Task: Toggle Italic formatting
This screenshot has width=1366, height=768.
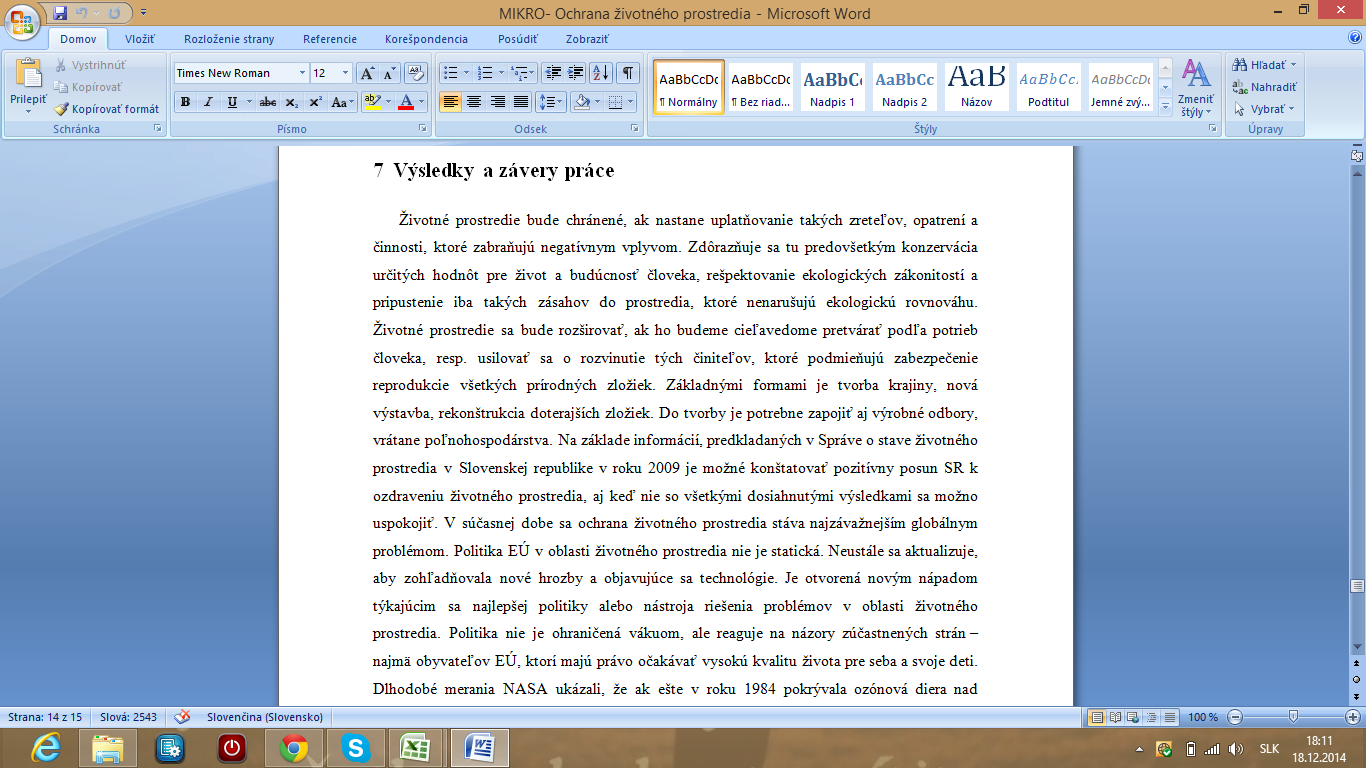Action: pyautogui.click(x=208, y=102)
